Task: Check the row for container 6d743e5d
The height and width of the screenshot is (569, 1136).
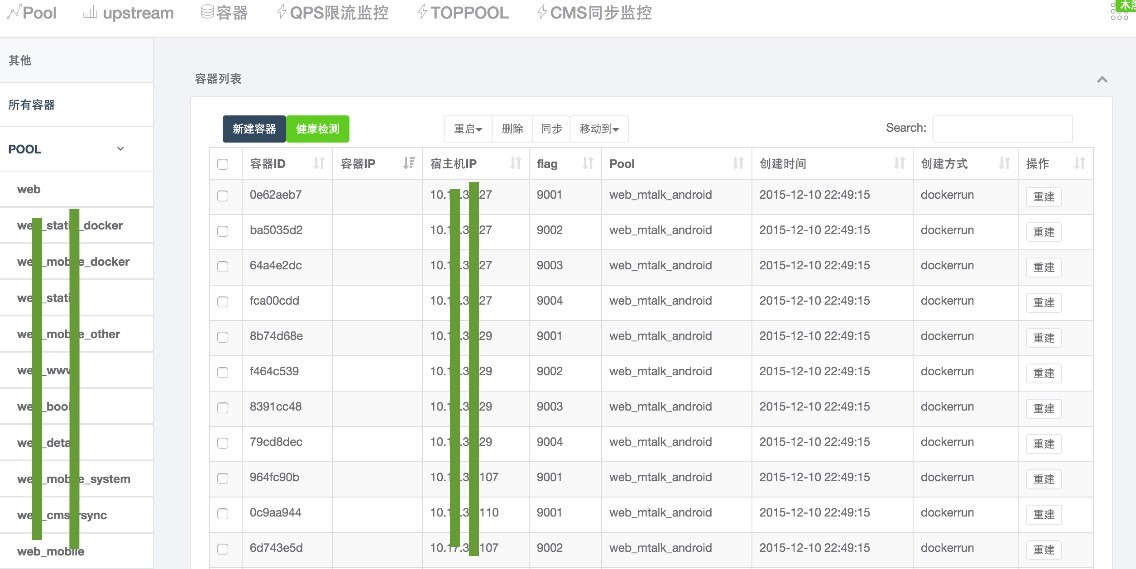Action: [222, 549]
